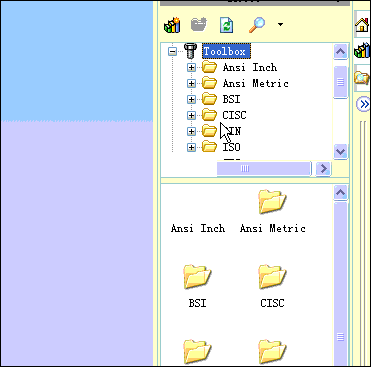Image resolution: width=371 pixels, height=367 pixels.
Task: Collapse the Toolbox tree node
Action: [172, 51]
